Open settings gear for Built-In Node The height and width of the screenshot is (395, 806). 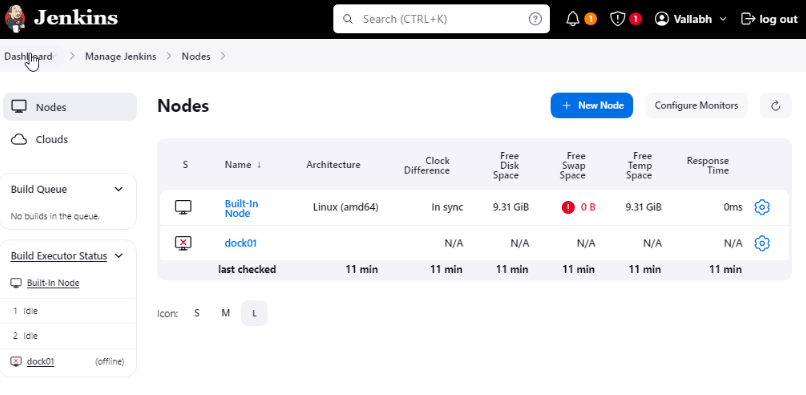point(762,207)
